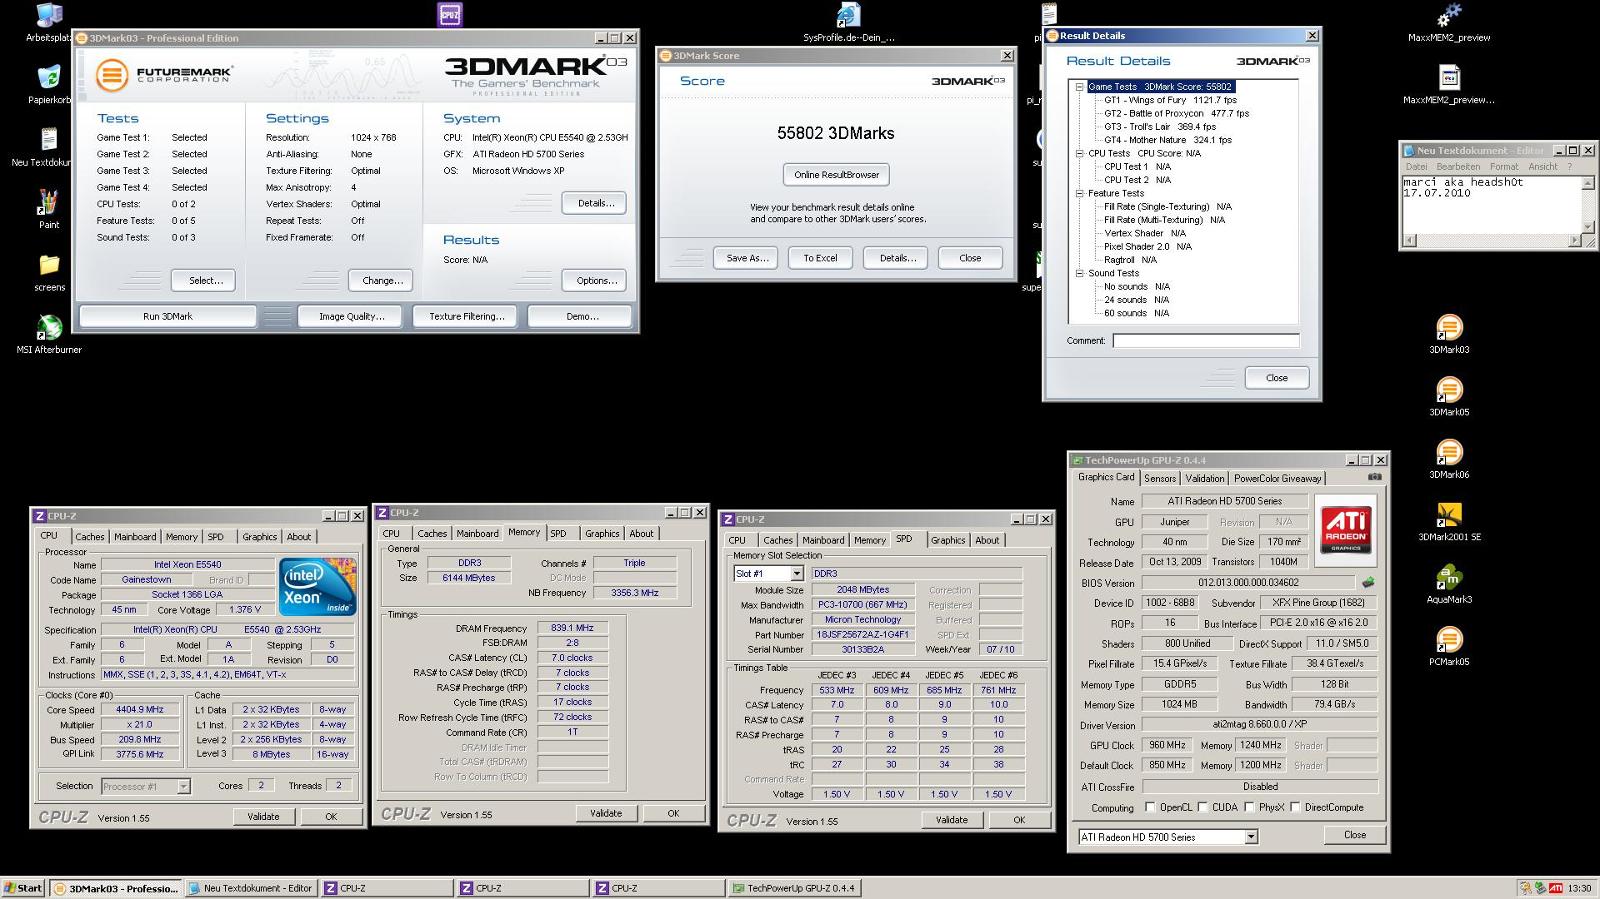This screenshot has height=899, width=1600.
Task: Click the Texture Filtering... button
Action: tap(466, 317)
